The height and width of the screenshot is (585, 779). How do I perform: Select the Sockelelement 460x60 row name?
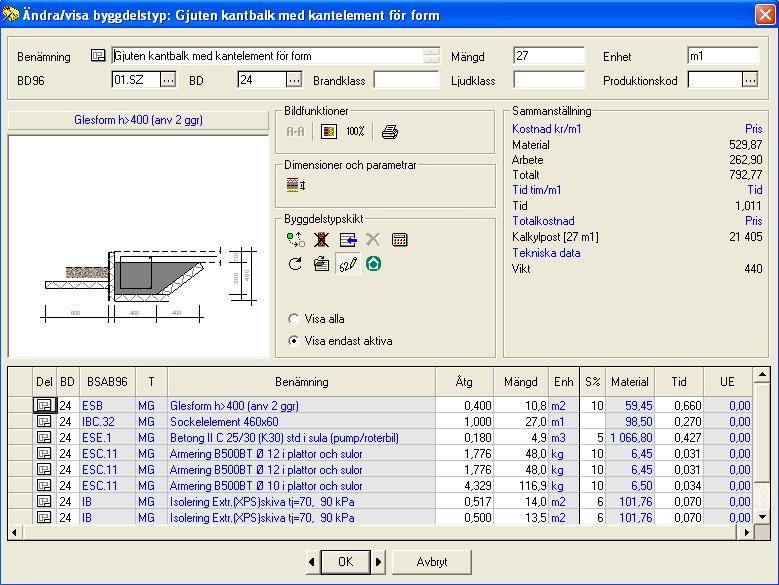224,422
